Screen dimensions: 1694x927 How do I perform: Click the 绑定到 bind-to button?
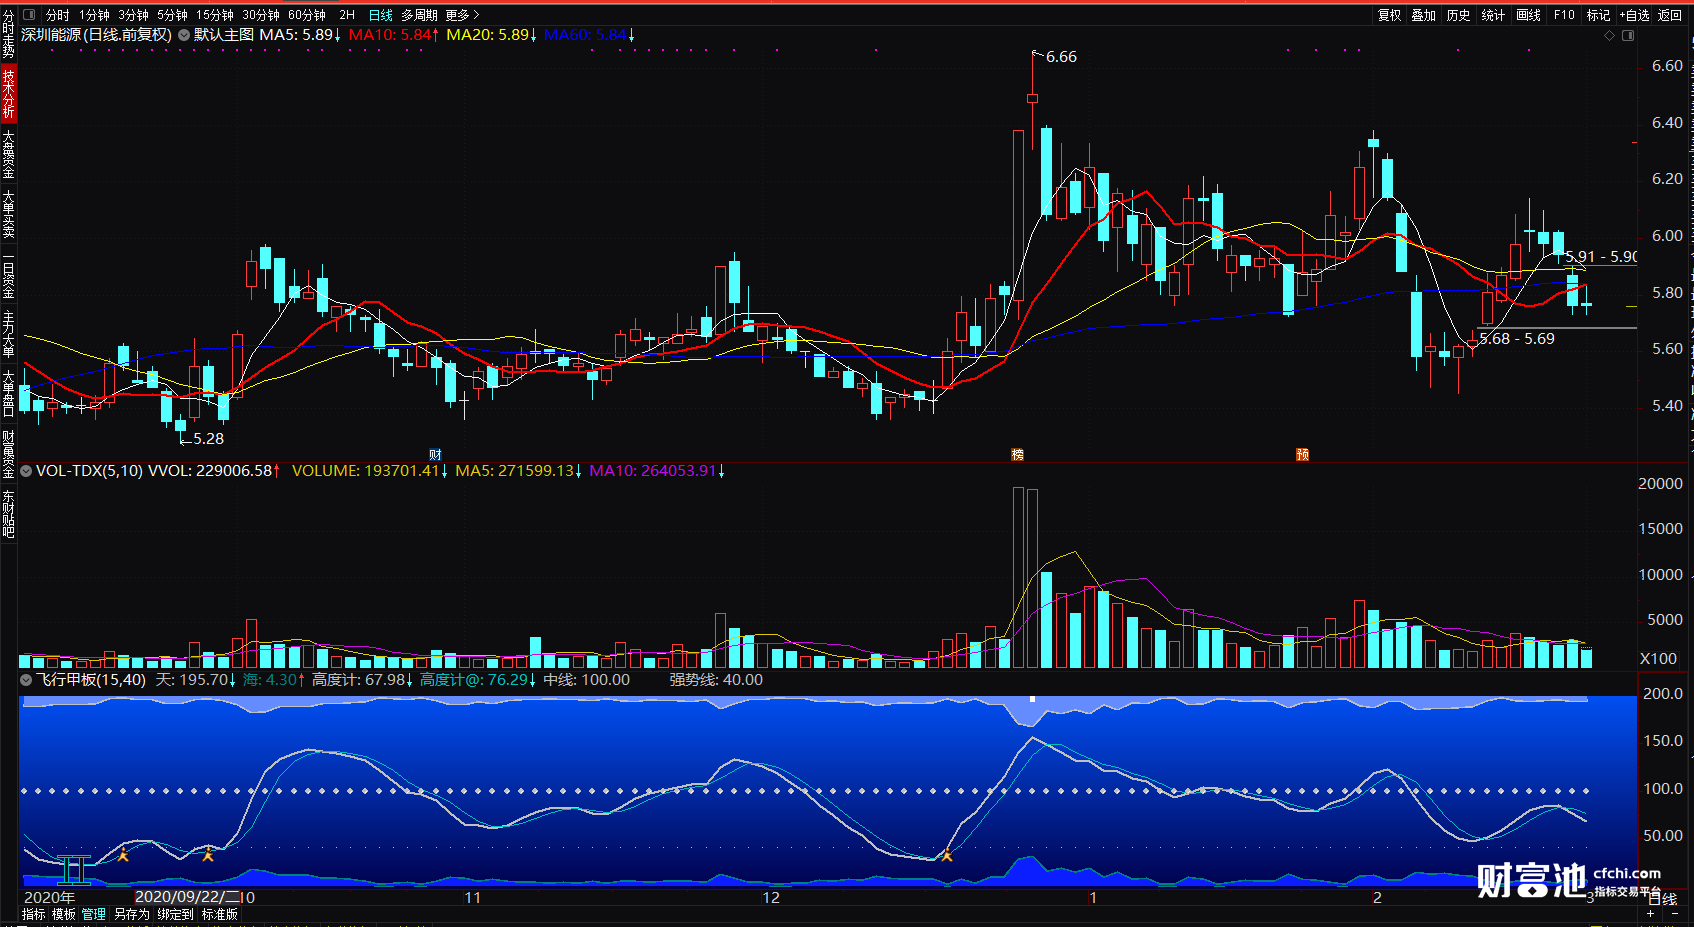(x=175, y=914)
